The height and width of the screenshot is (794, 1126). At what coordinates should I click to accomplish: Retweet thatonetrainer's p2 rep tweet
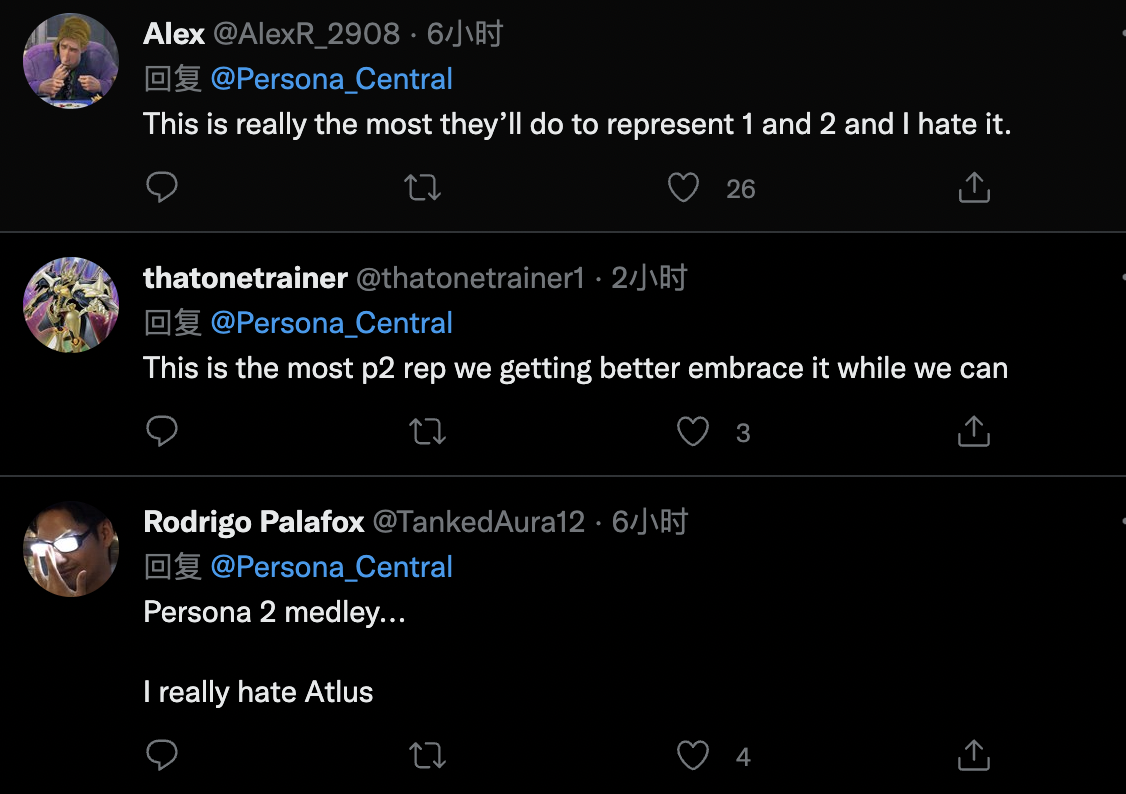[x=428, y=431]
